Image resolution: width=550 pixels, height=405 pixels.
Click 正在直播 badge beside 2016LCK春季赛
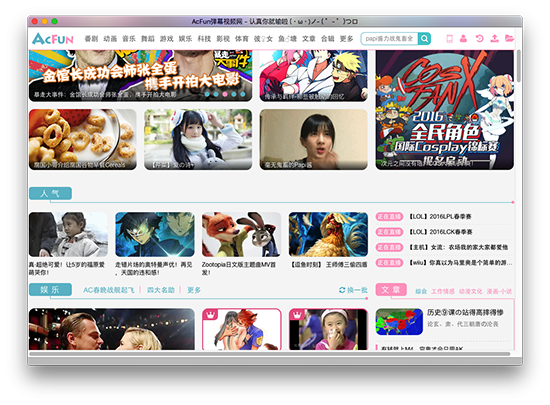pyautogui.click(x=389, y=232)
